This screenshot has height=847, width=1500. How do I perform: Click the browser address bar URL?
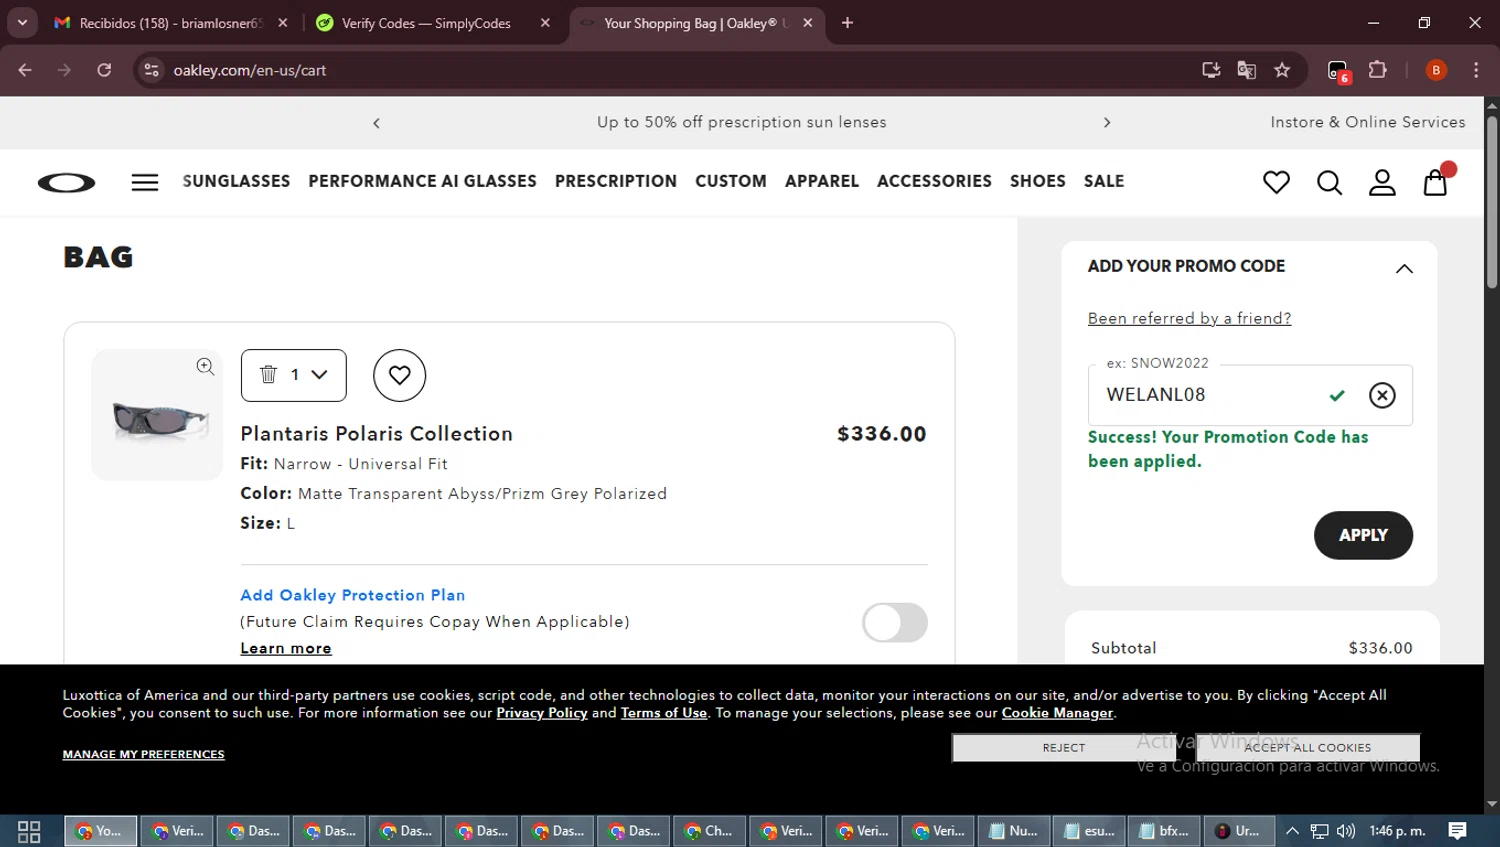(250, 70)
